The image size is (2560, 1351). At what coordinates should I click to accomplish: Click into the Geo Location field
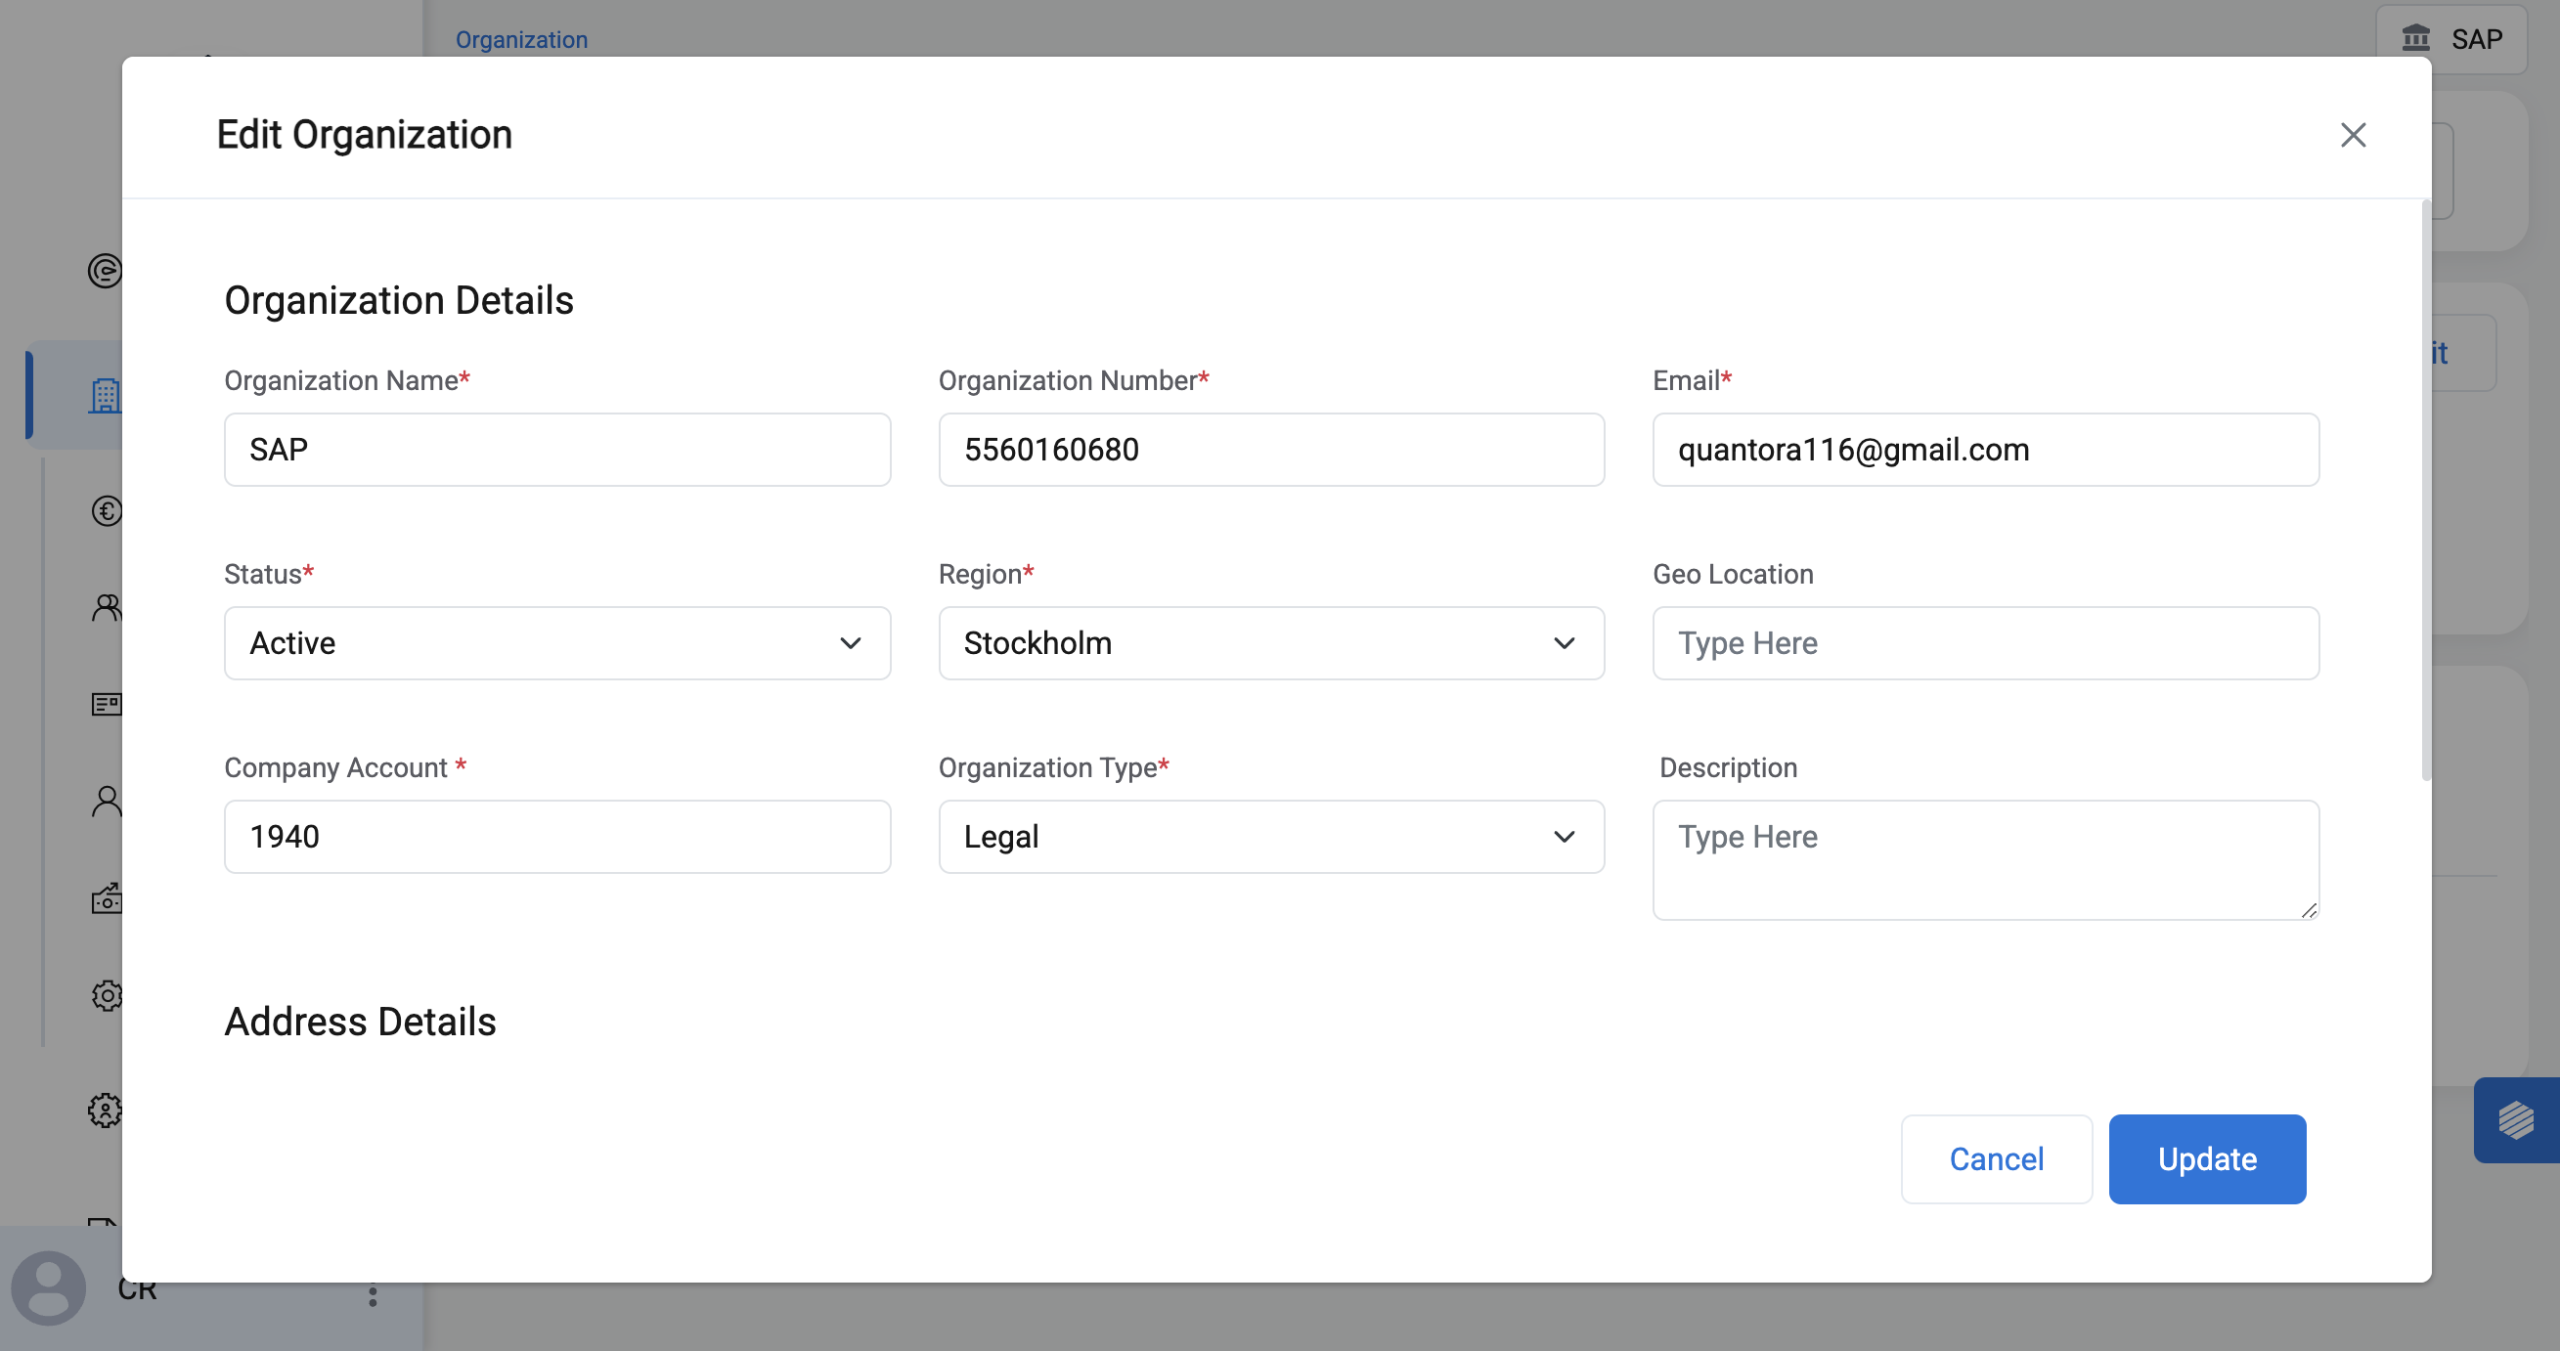1985,643
